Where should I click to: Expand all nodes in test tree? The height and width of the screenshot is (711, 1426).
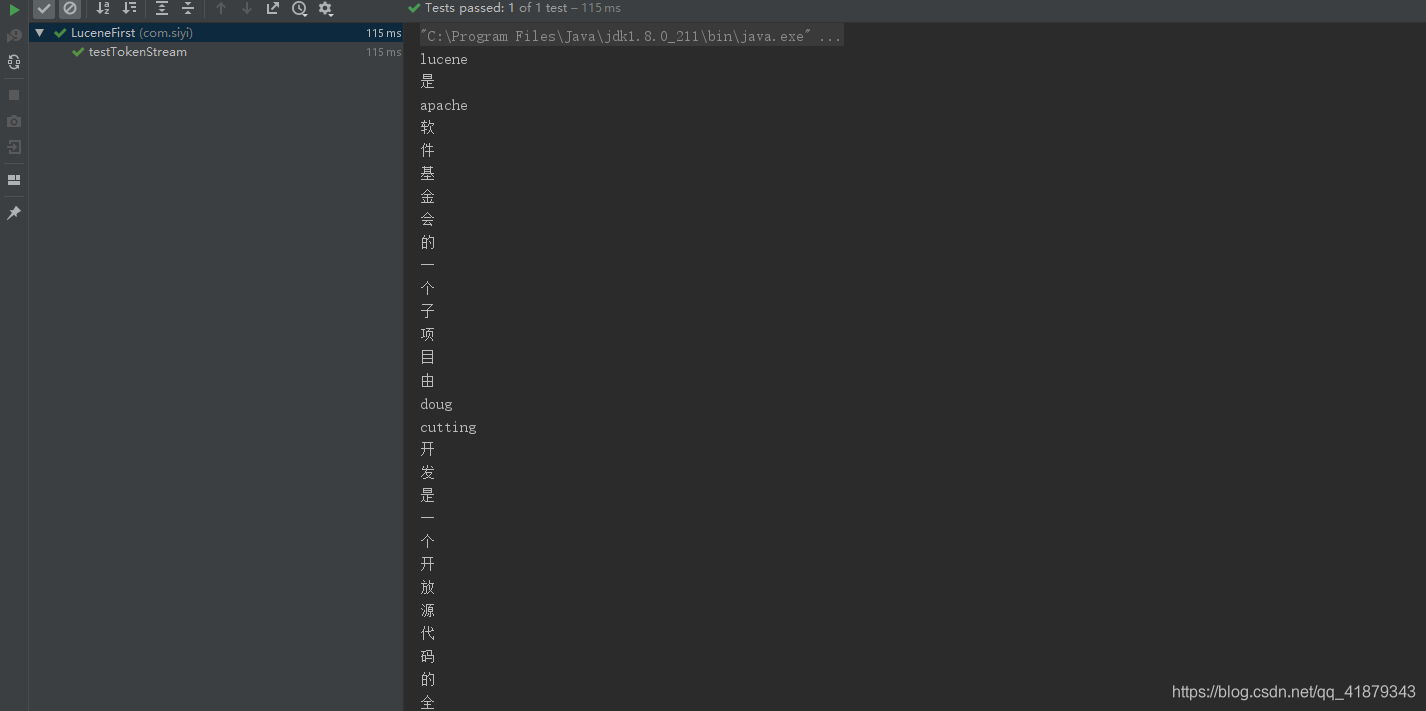[x=162, y=9]
